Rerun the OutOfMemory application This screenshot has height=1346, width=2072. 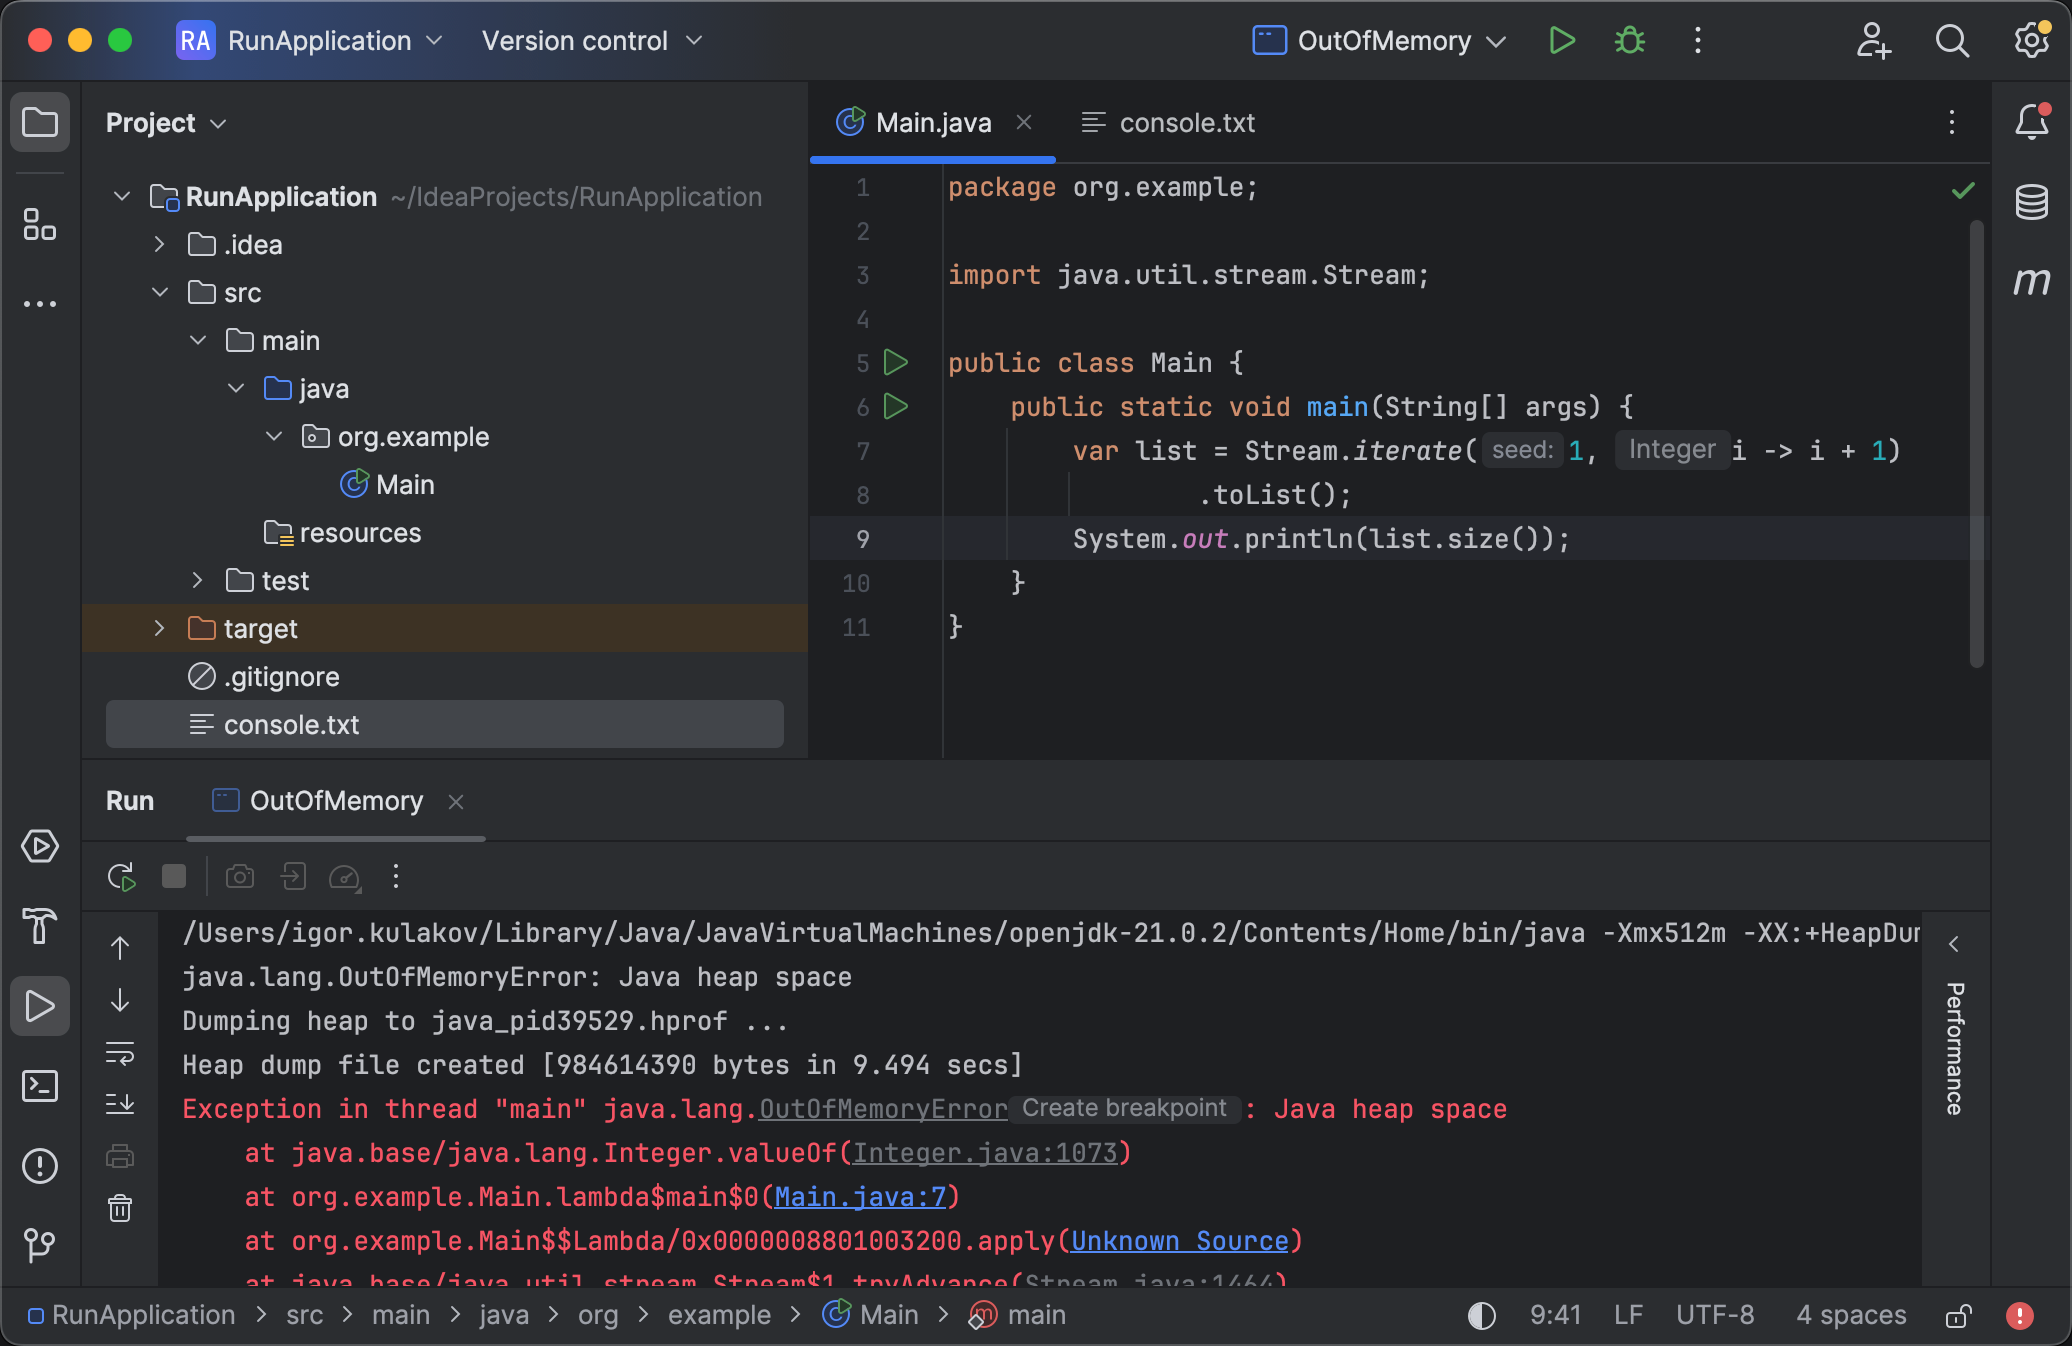(120, 877)
